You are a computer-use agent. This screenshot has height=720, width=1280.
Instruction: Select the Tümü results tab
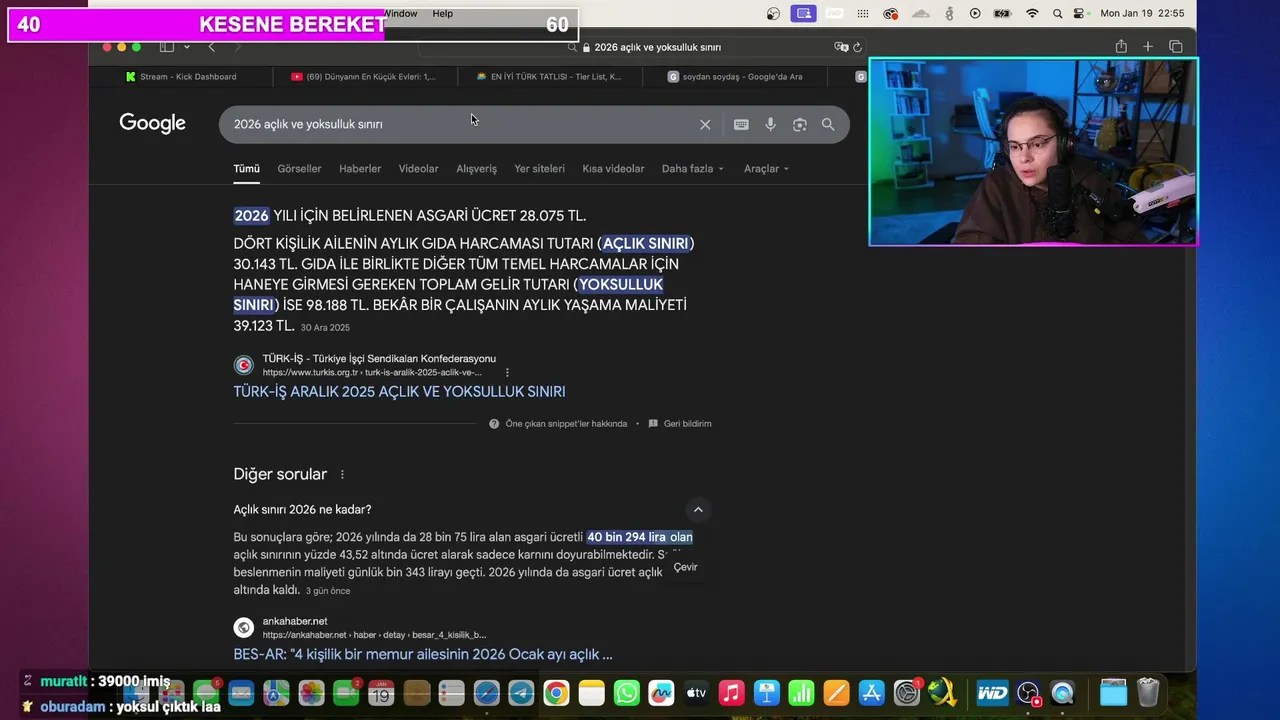coord(246,169)
